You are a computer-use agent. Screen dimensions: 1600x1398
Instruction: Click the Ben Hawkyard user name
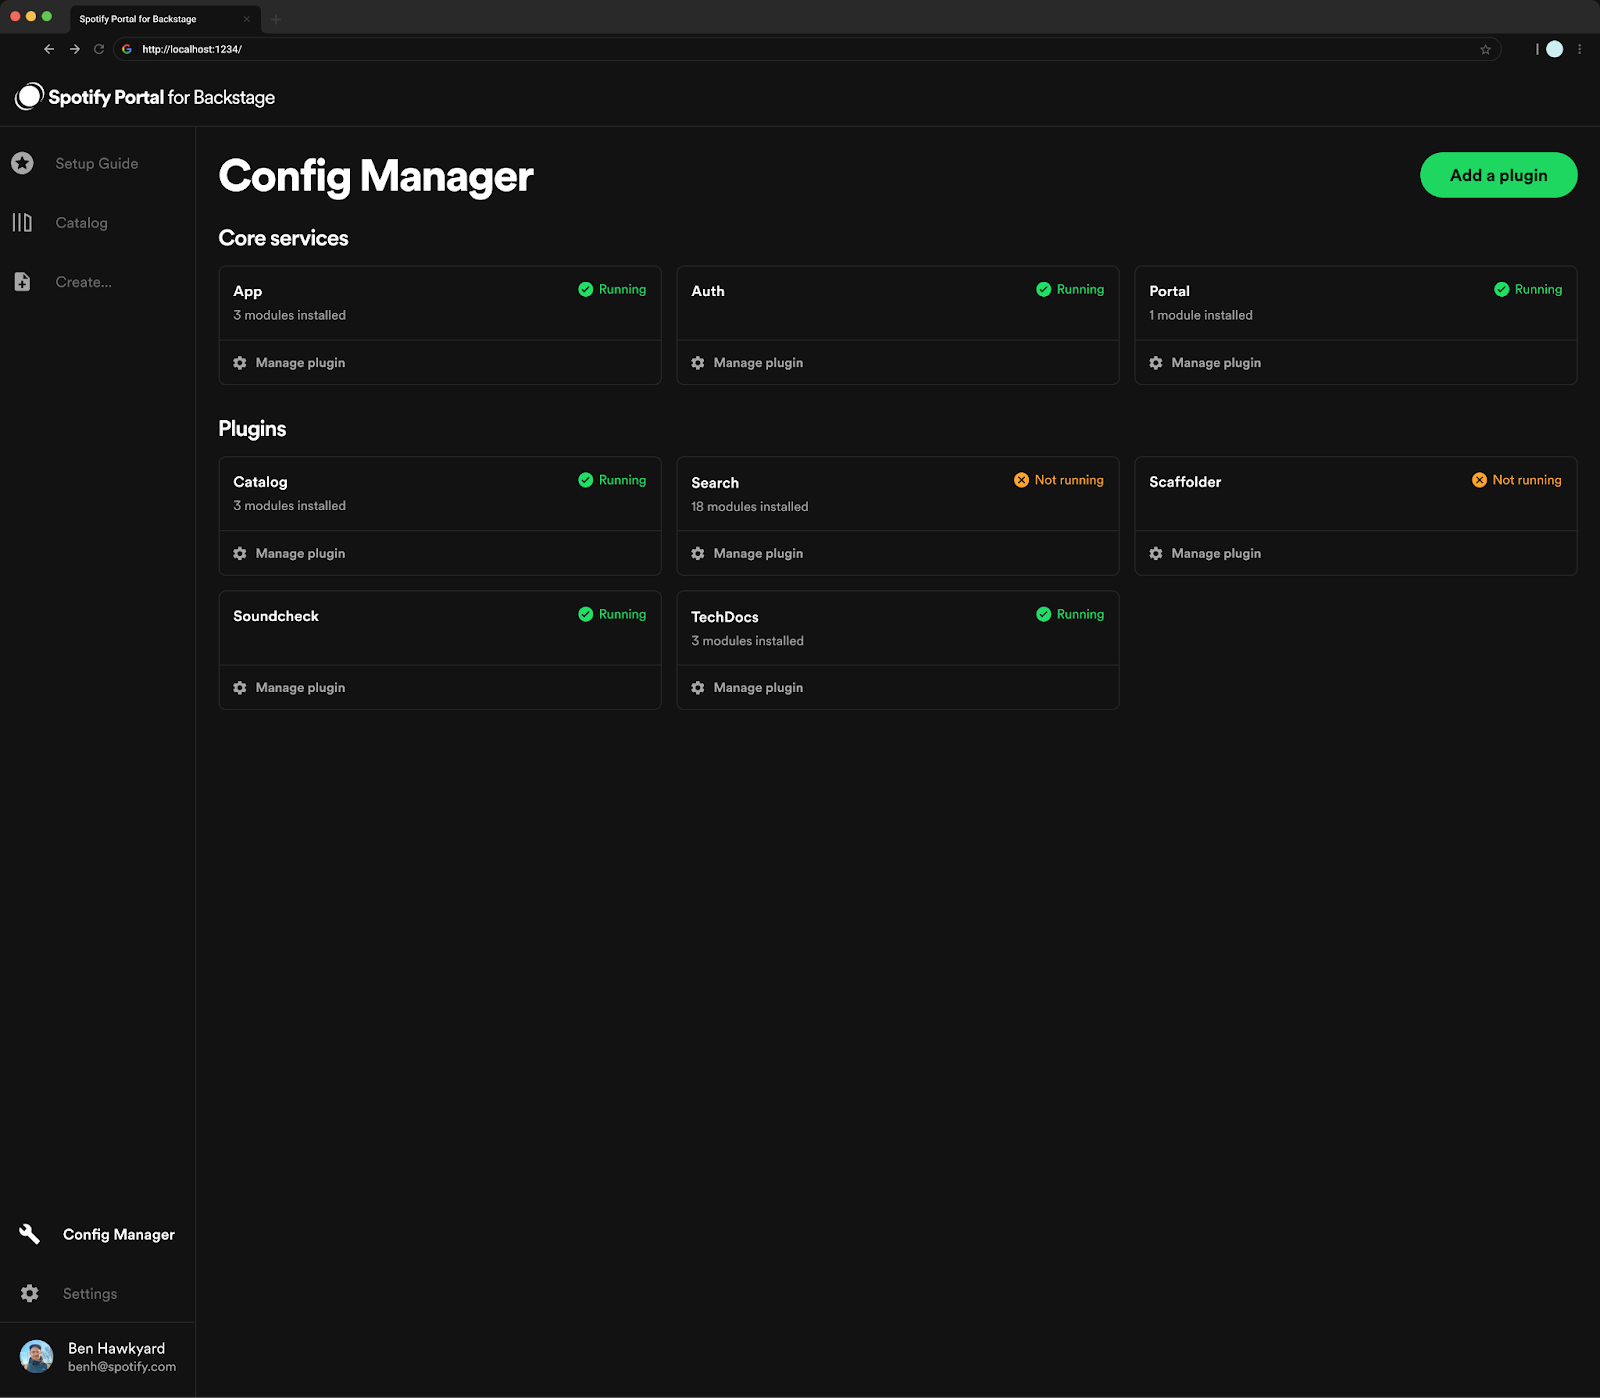(x=116, y=1348)
